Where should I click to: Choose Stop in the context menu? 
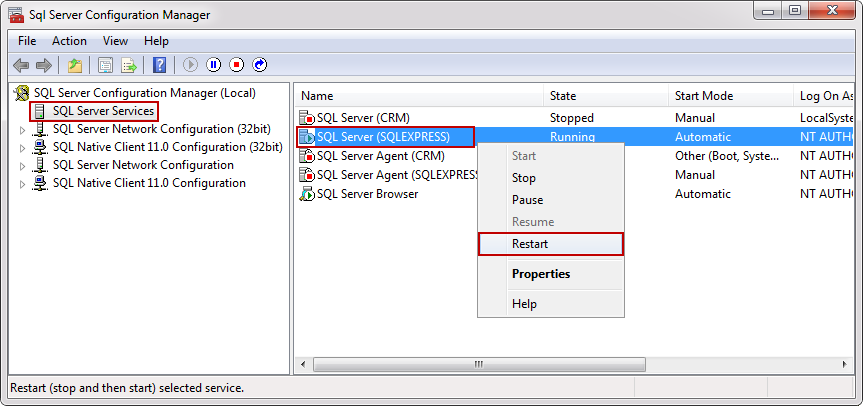click(551, 178)
